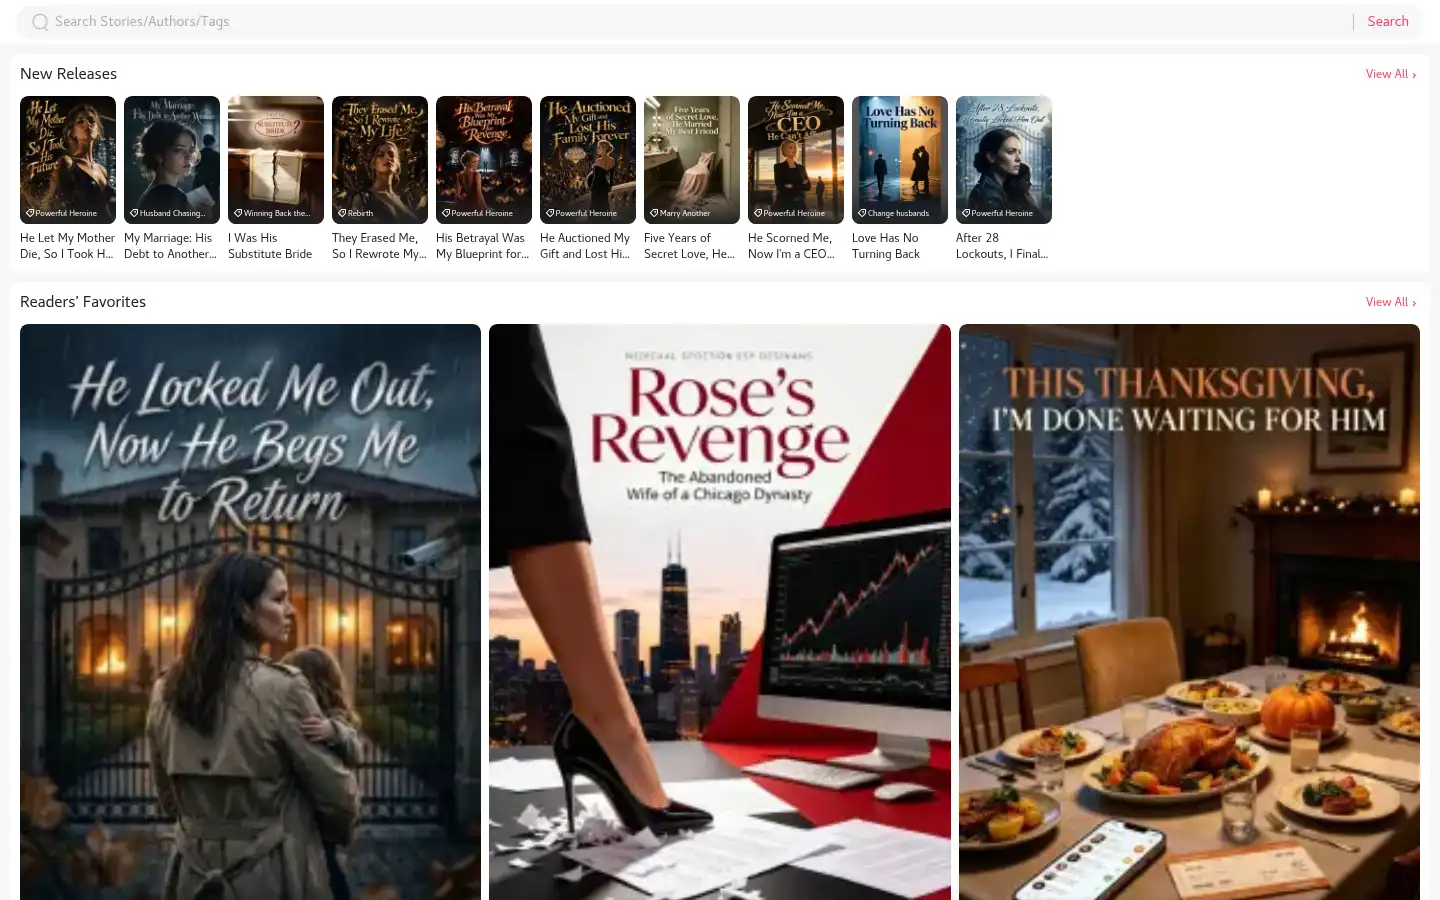Click title text 'After 28 Lockouts, I Final...'
Image resolution: width=1440 pixels, height=900 pixels.
point(1002,246)
